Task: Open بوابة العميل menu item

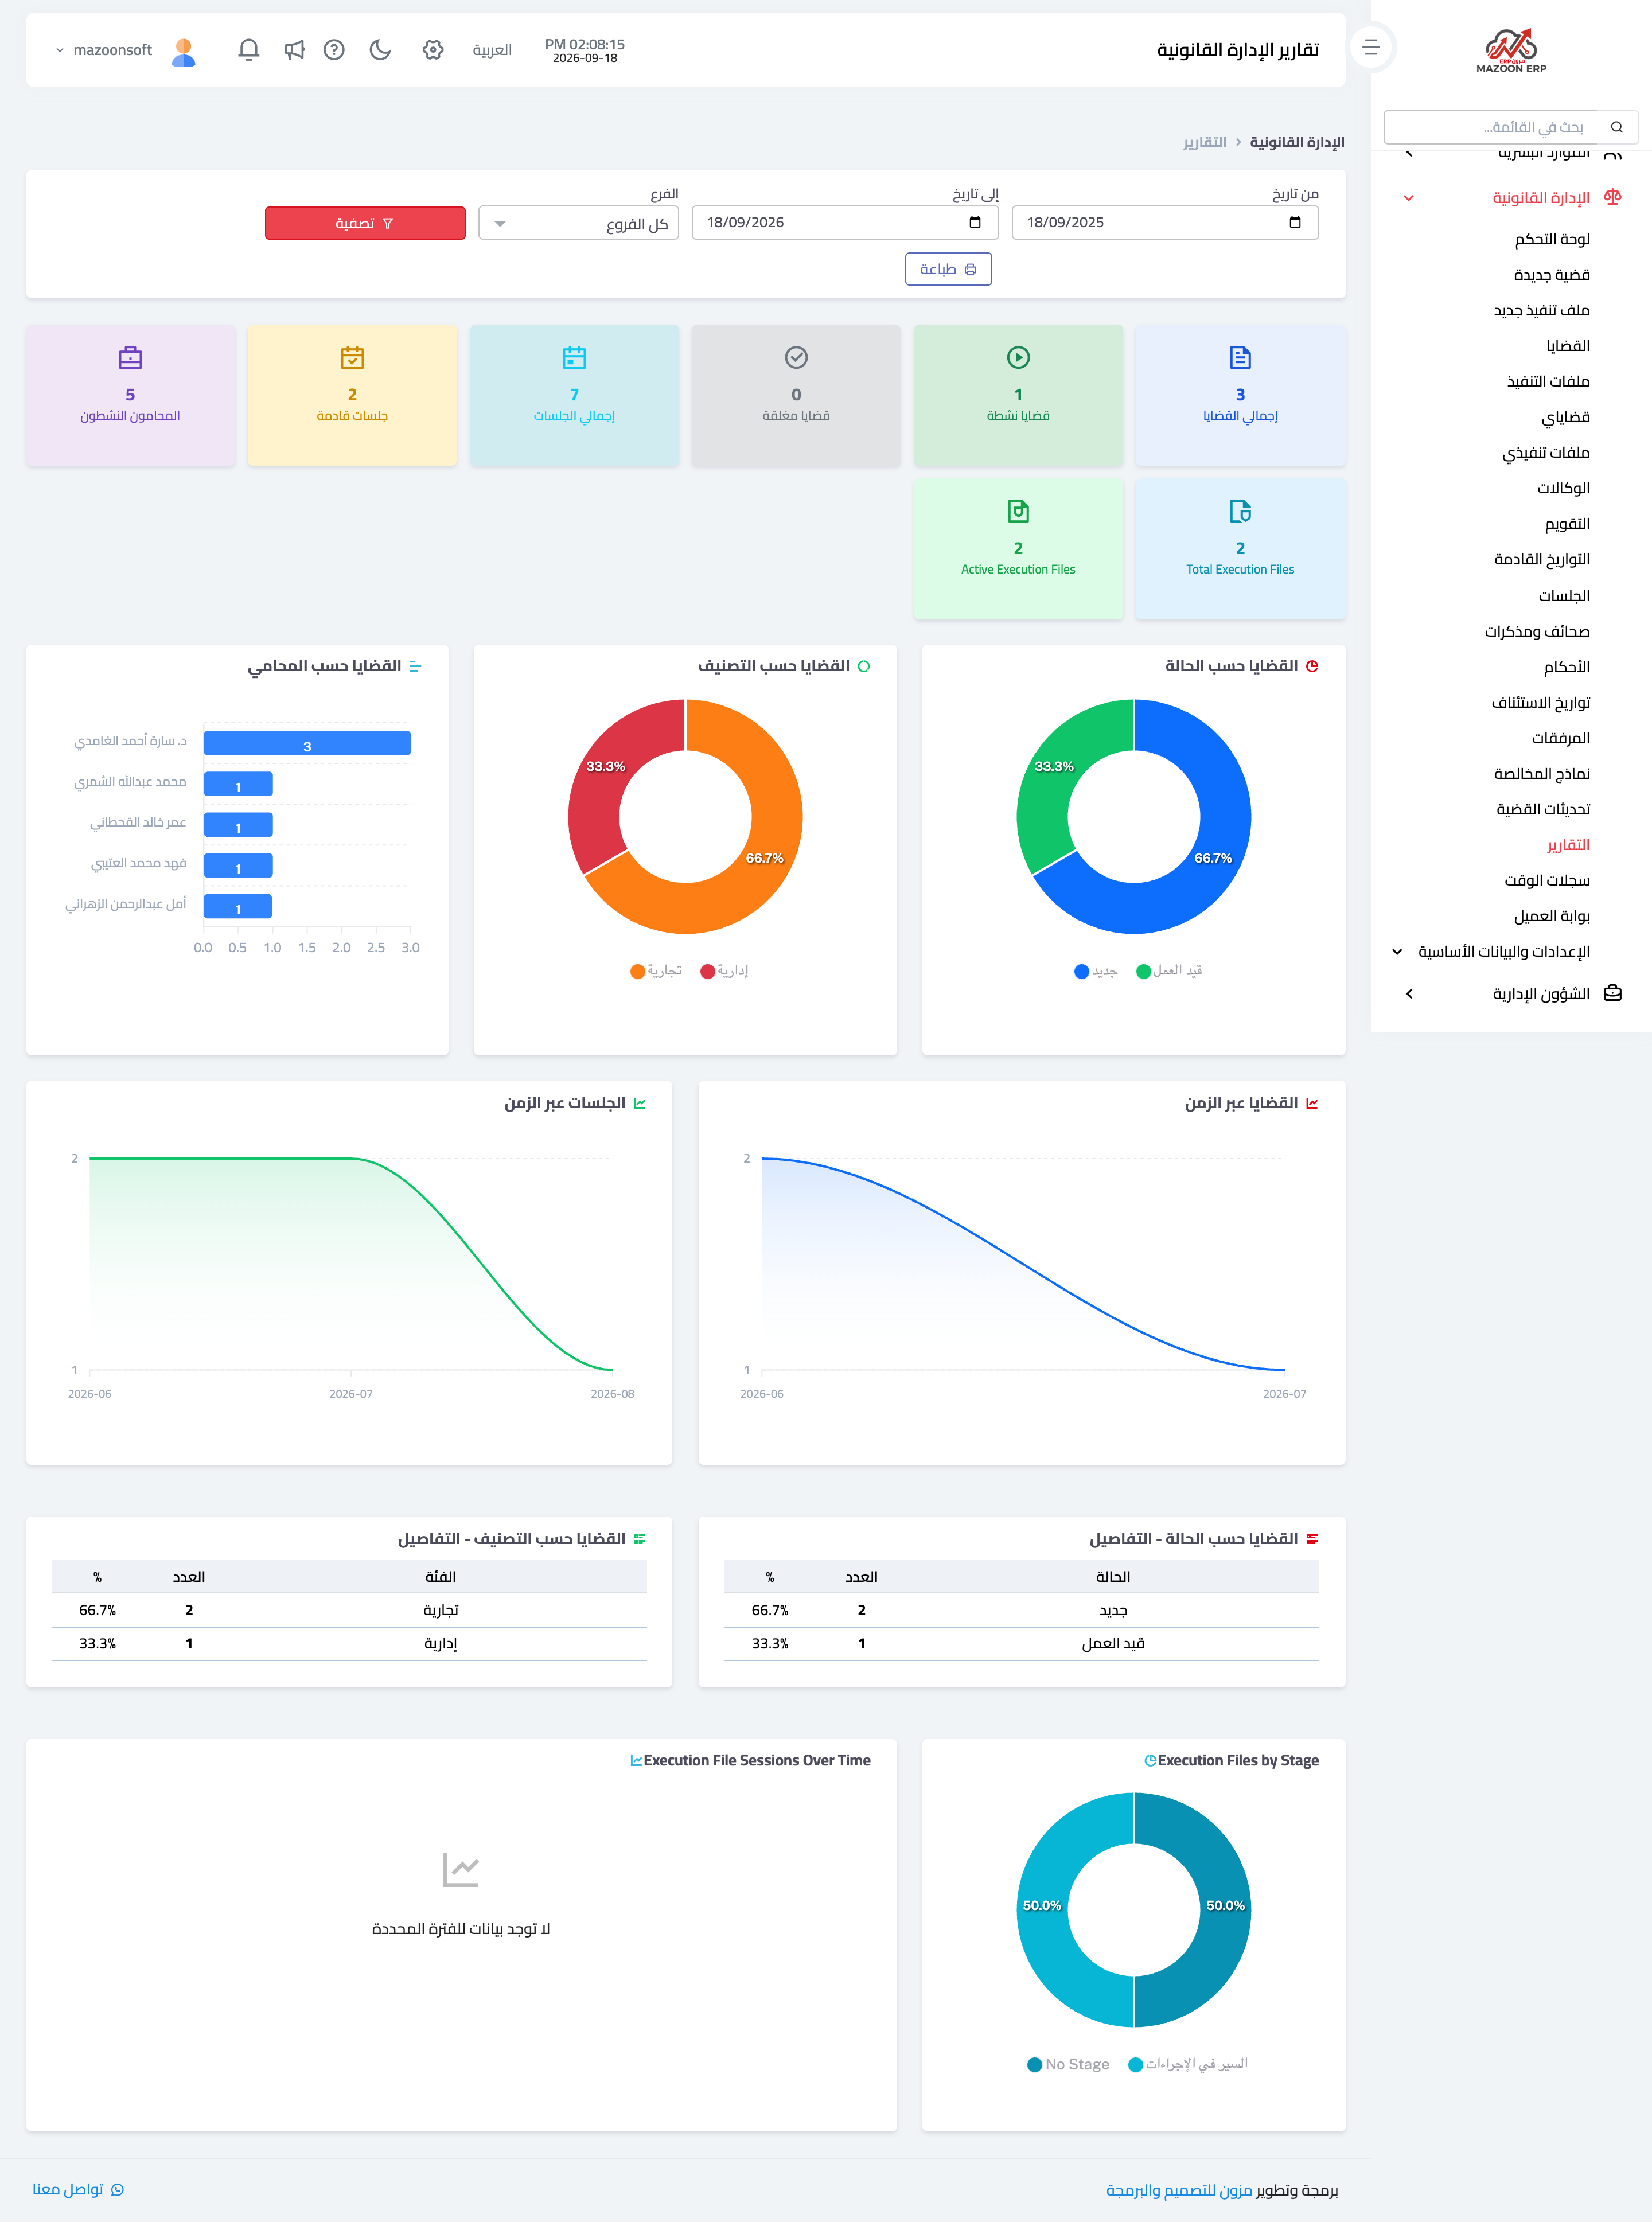Action: 1551,915
